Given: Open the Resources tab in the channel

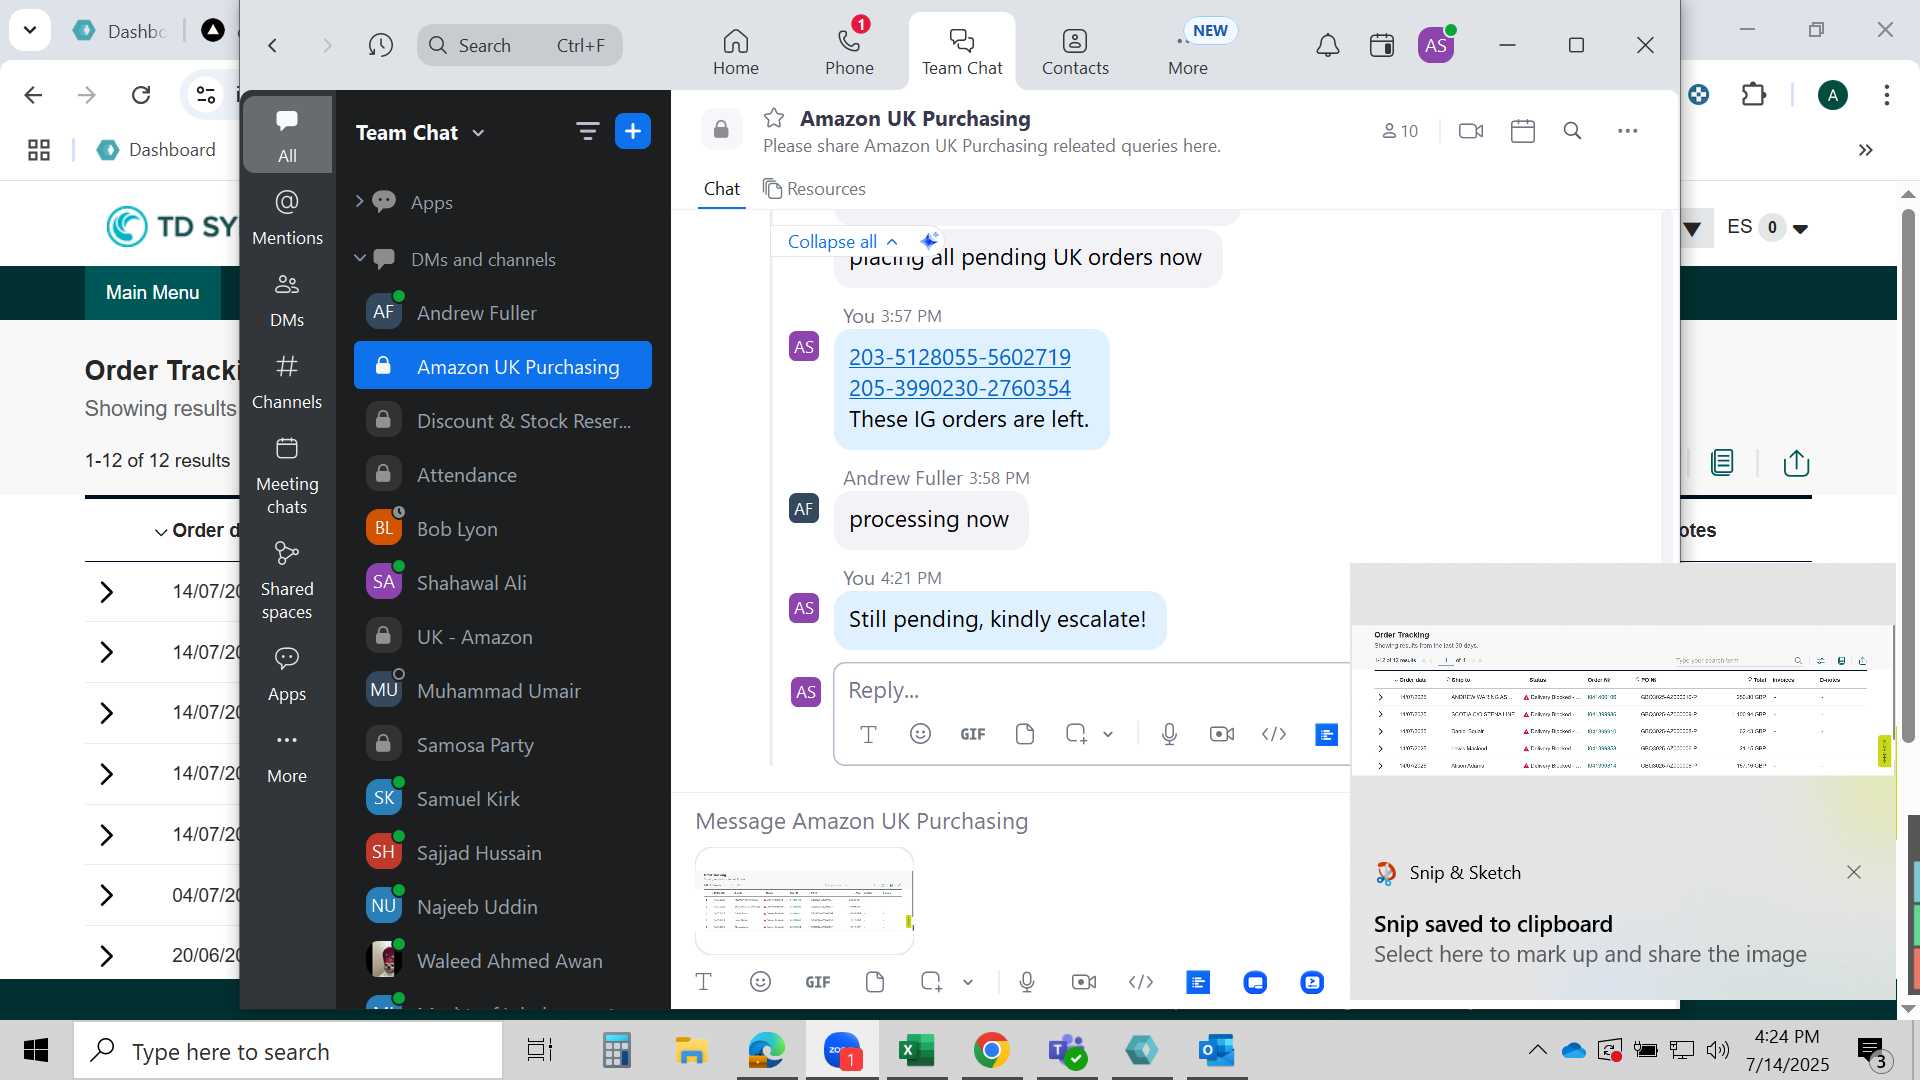Looking at the screenshot, I should tap(814, 188).
